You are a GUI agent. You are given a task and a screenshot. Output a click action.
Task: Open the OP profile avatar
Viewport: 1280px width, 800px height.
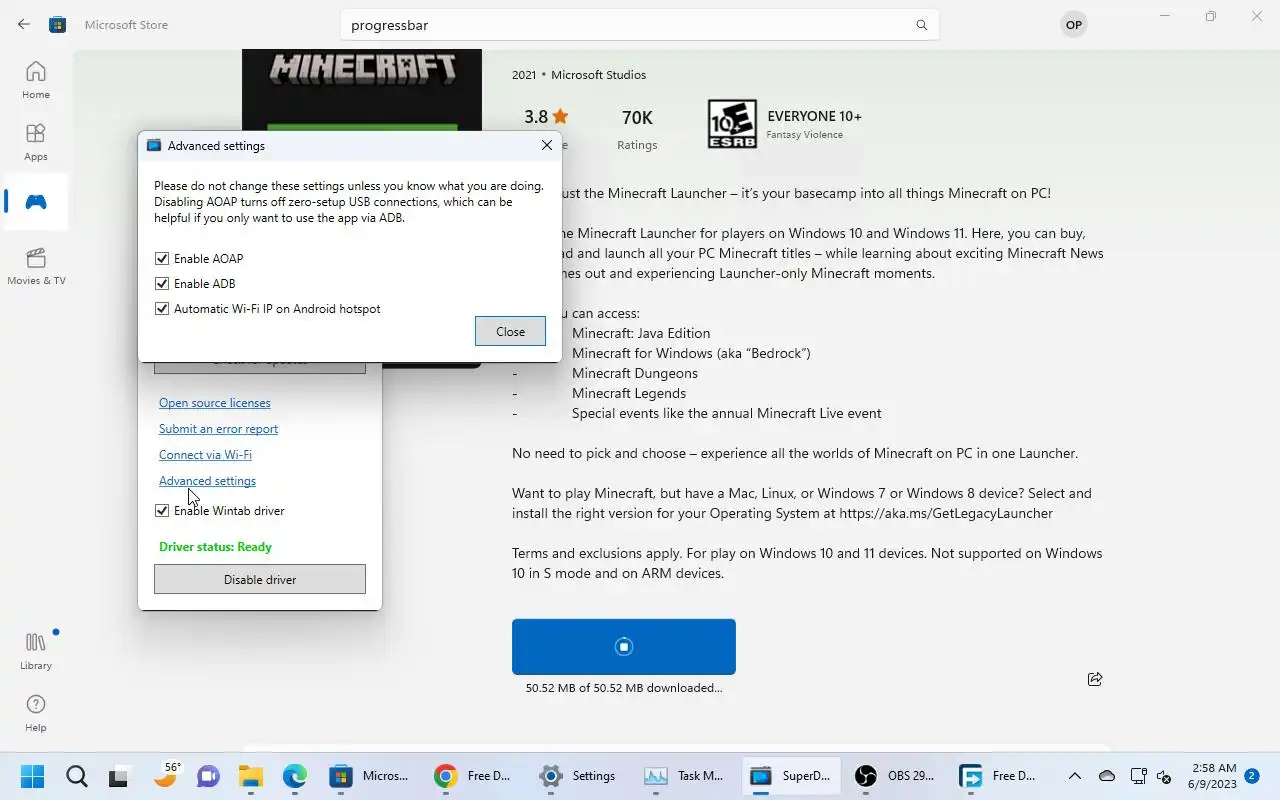(1074, 25)
